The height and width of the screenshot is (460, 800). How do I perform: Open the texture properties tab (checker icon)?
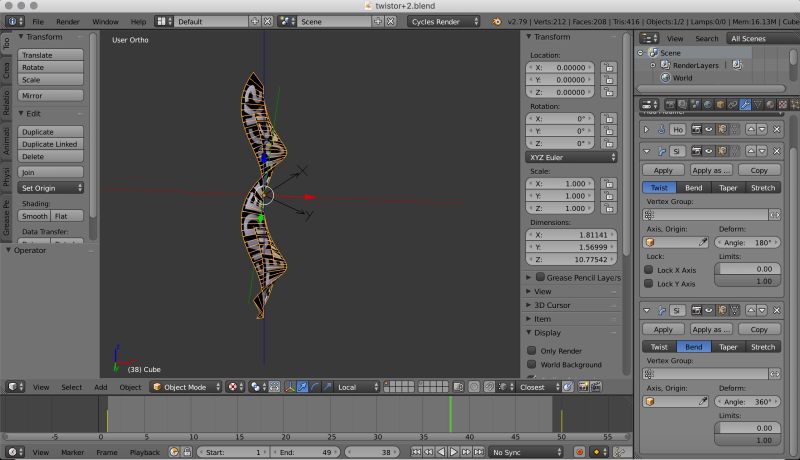(783, 105)
